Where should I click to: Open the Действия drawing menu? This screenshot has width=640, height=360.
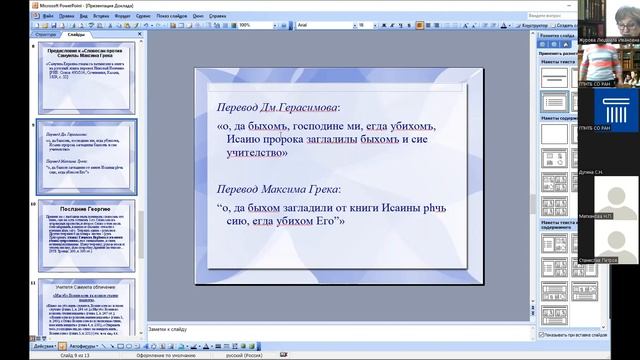44,346
